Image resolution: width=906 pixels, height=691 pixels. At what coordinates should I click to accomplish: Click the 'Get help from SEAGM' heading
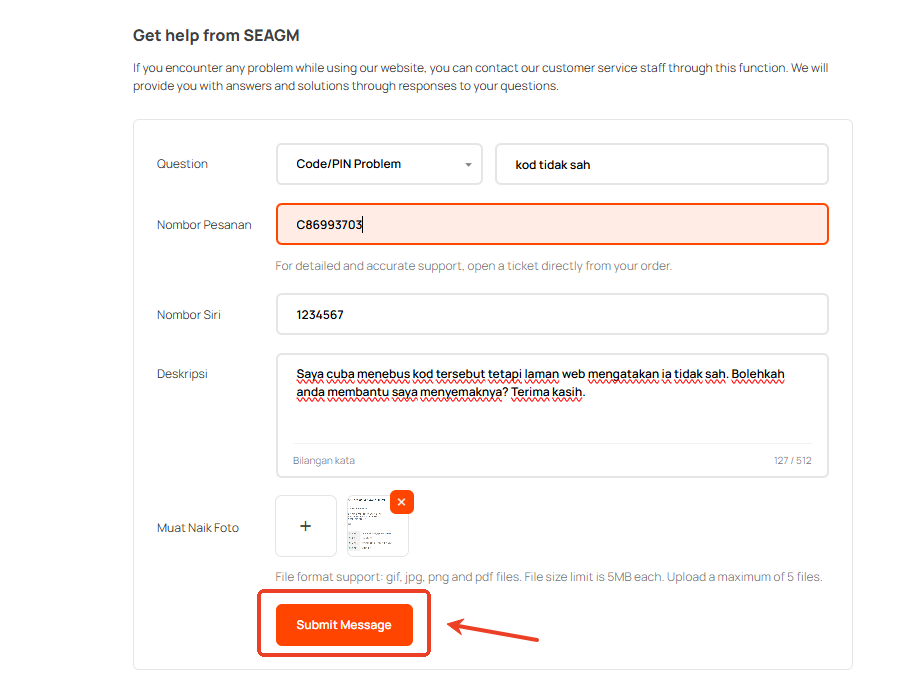pyautogui.click(x=216, y=36)
